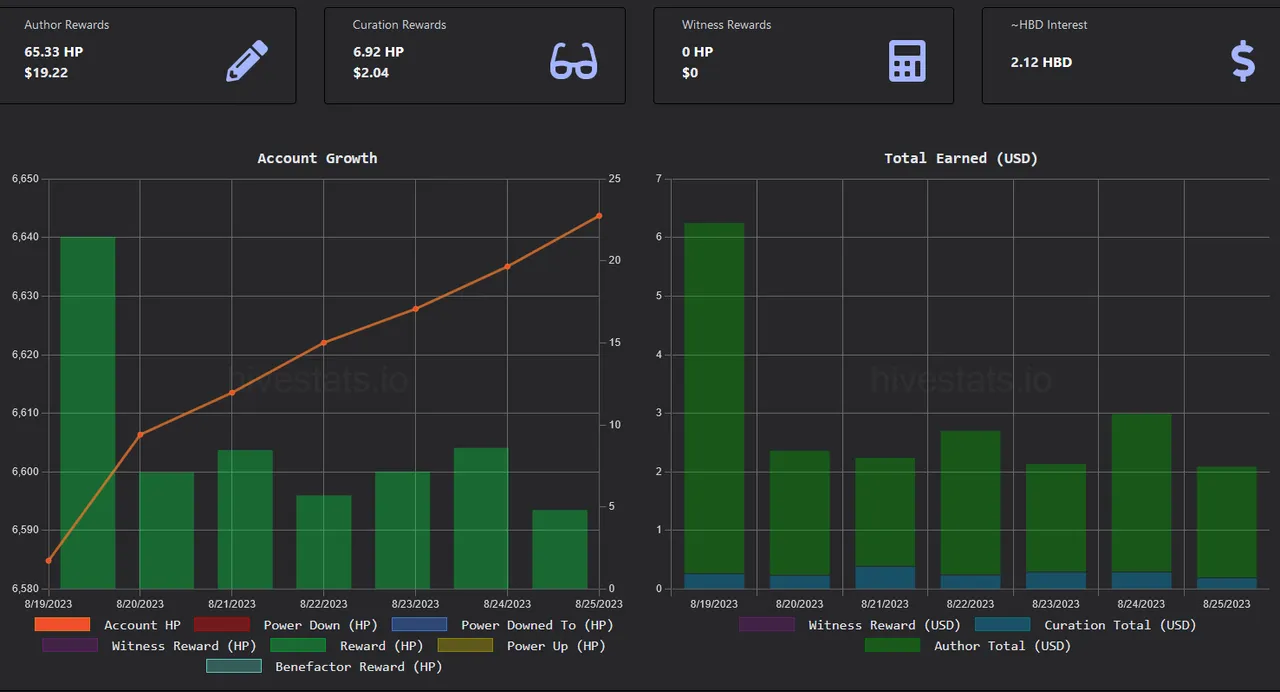Click the Author Rewards 65.33 HP value
The height and width of the screenshot is (692, 1280).
(x=54, y=52)
